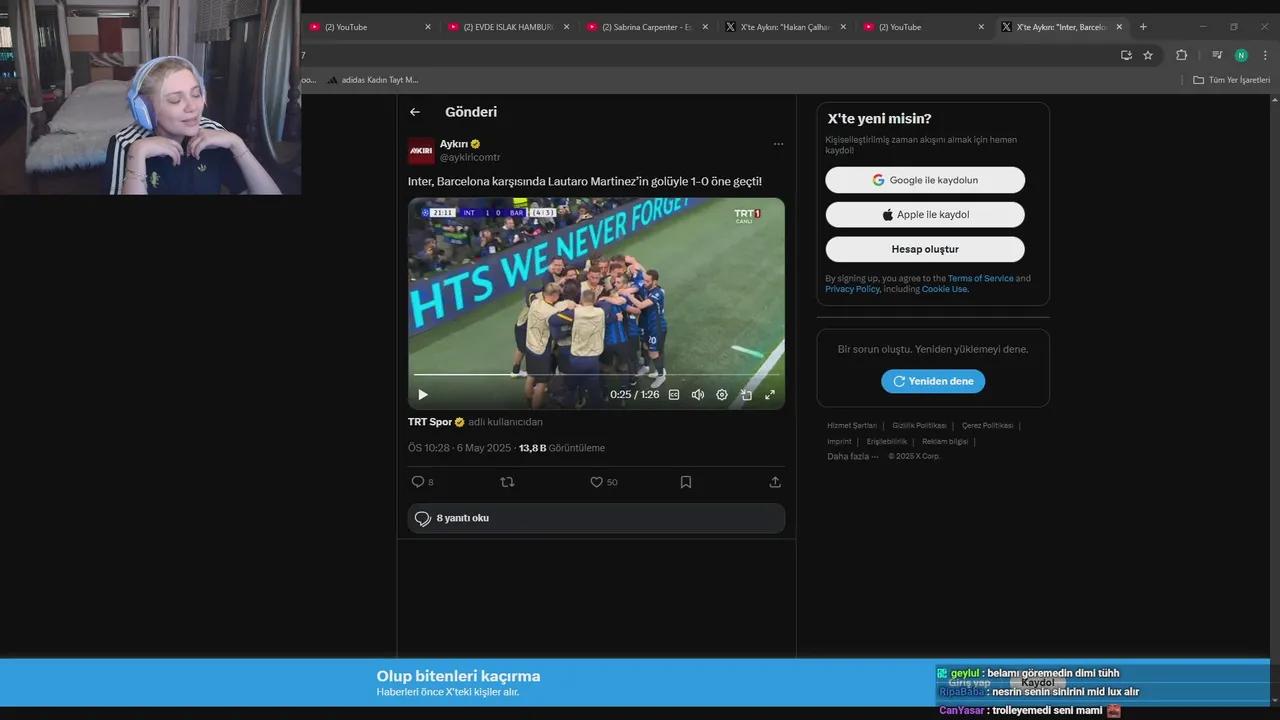The height and width of the screenshot is (720, 1280).
Task: Open the post's three-dot more menu
Action: pos(778,144)
